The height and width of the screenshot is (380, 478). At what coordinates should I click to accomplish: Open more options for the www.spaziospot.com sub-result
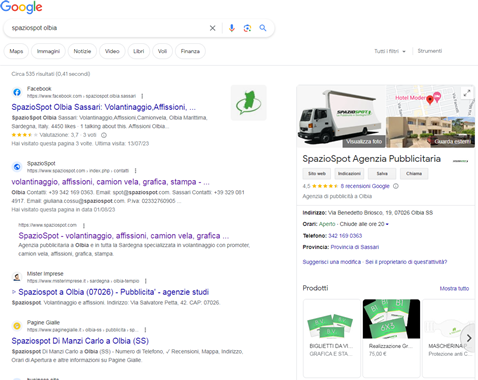pyautogui.click(x=84, y=225)
